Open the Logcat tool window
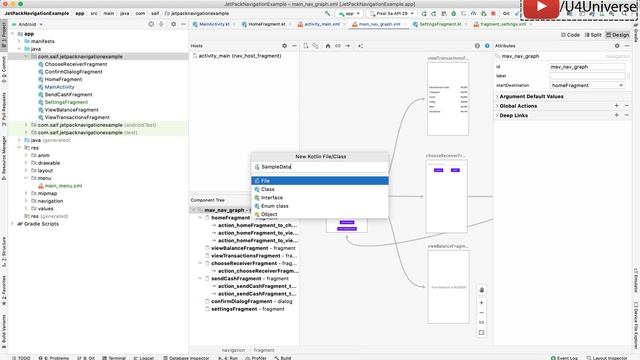640x360 pixels. click(x=144, y=358)
